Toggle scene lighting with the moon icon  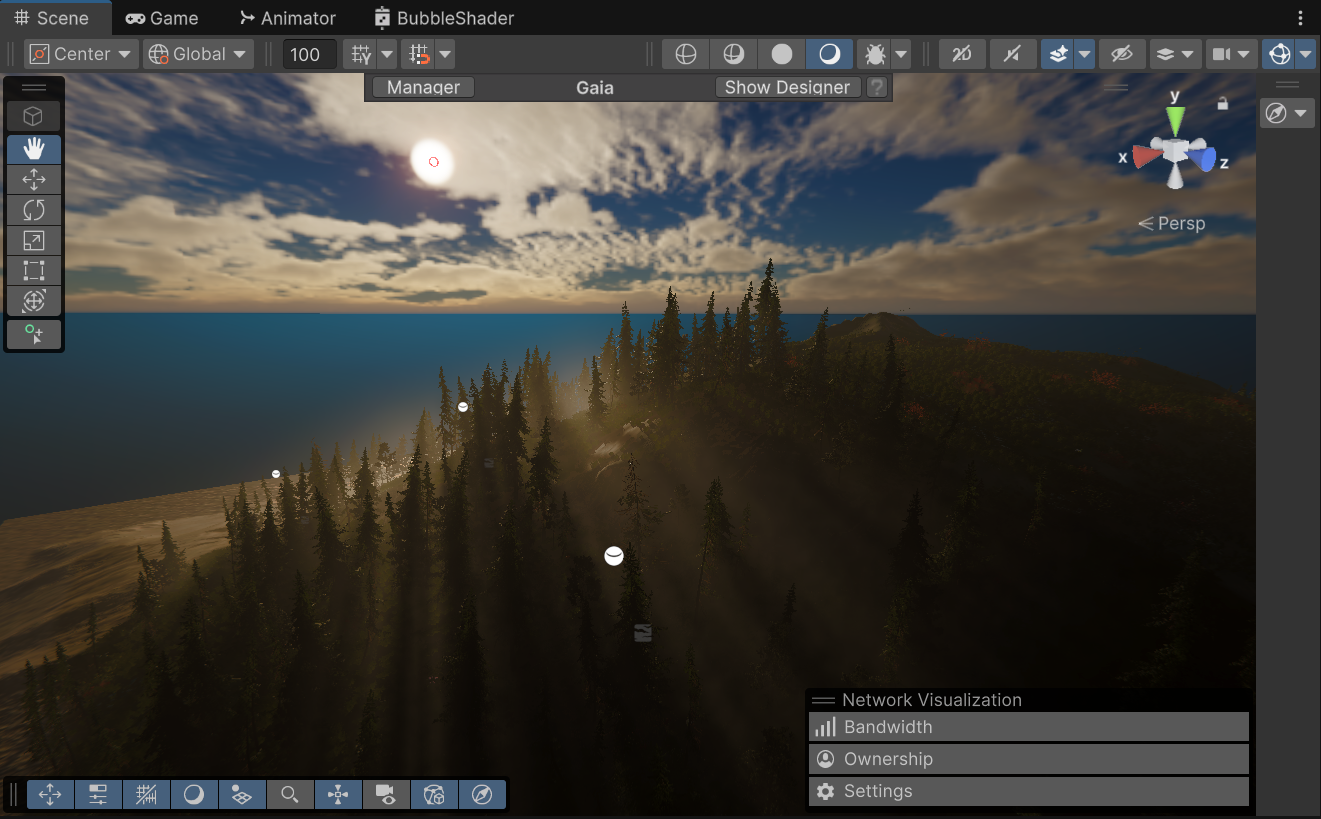coord(829,53)
